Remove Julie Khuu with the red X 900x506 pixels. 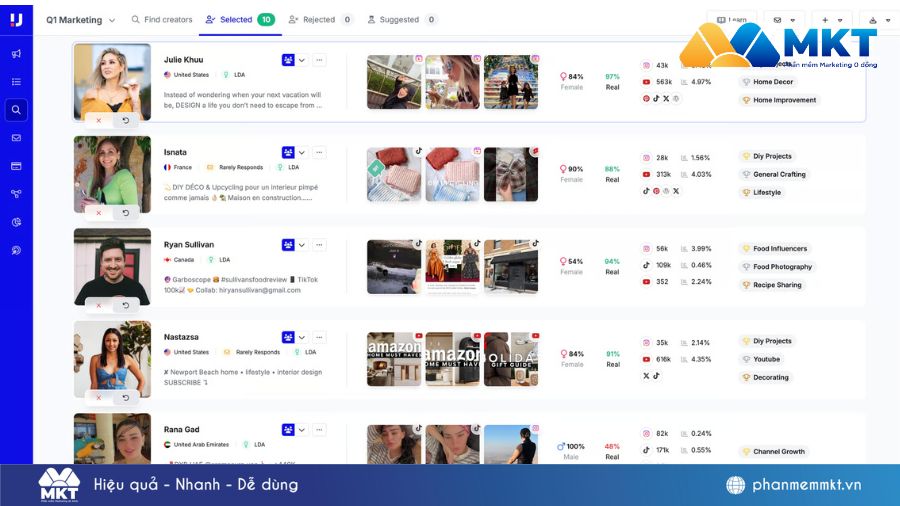point(99,120)
